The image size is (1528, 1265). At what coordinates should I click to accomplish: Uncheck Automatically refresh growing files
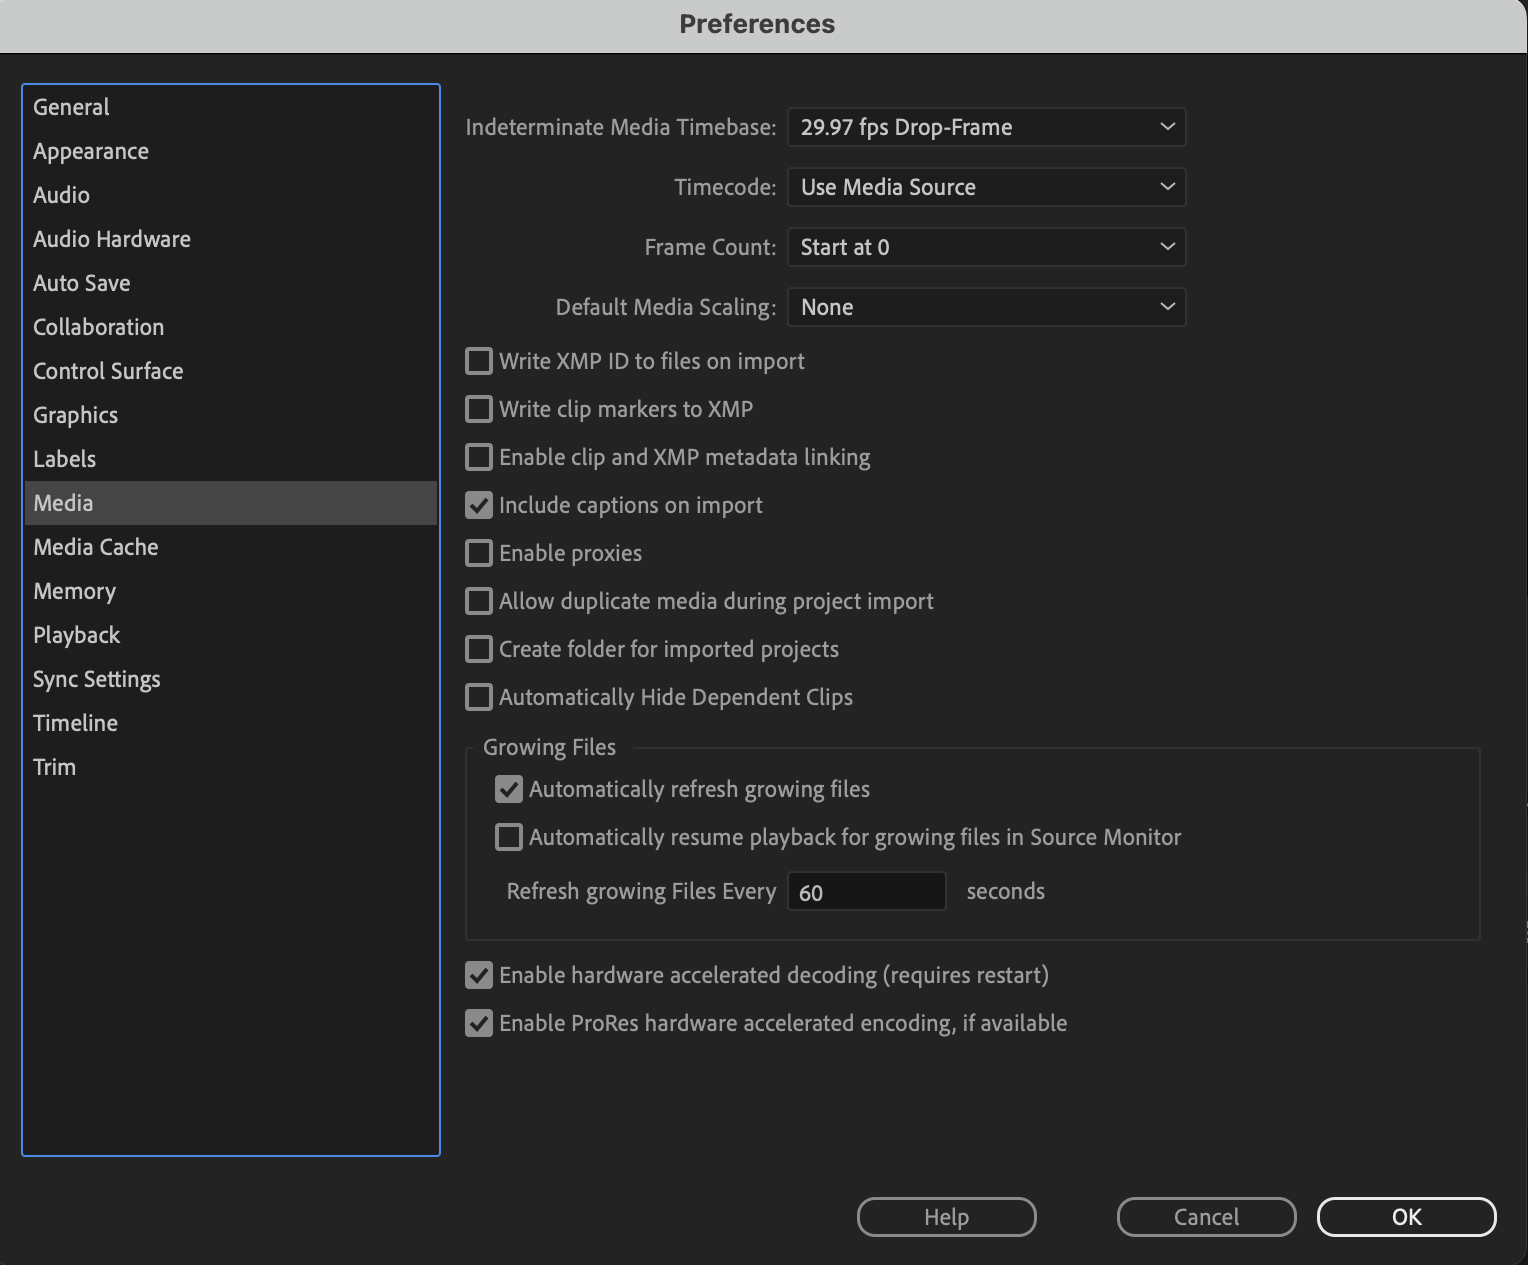point(509,789)
